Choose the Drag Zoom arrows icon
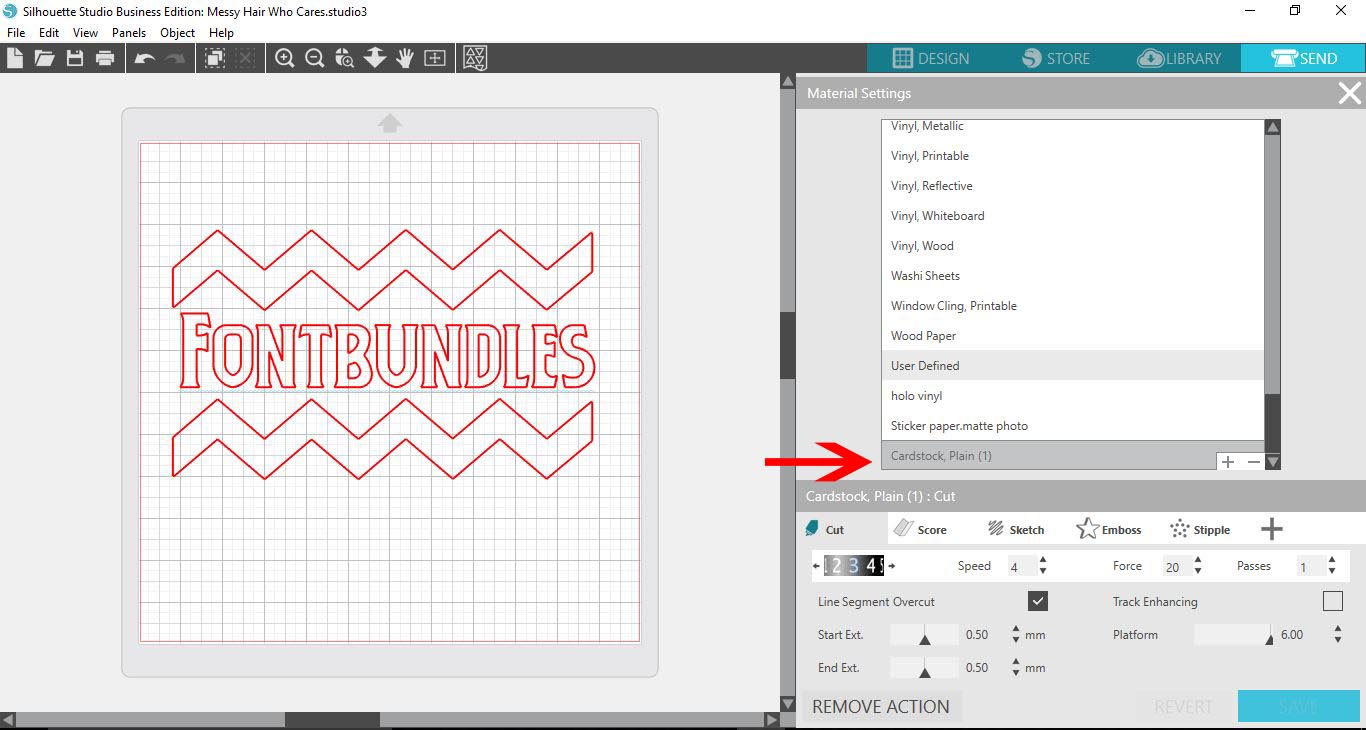The image size is (1366, 730). tap(375, 58)
